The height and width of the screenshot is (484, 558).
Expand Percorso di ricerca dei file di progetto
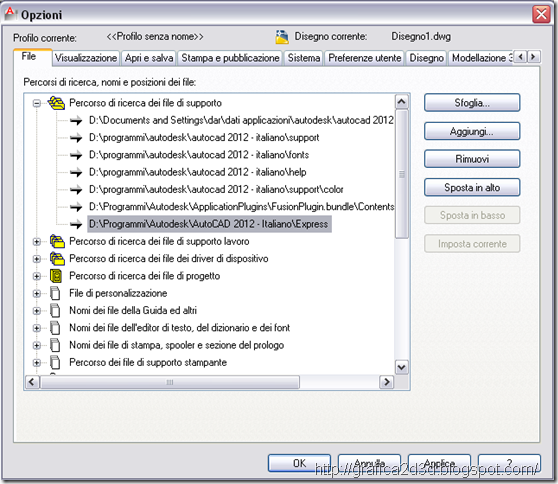click(36, 276)
